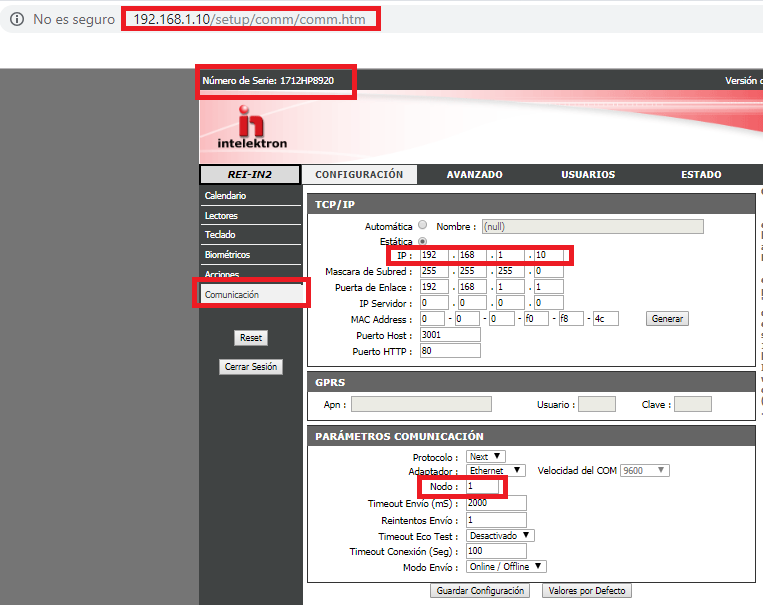Go to the ESTADO tab
The height and width of the screenshot is (605, 763).
(701, 174)
